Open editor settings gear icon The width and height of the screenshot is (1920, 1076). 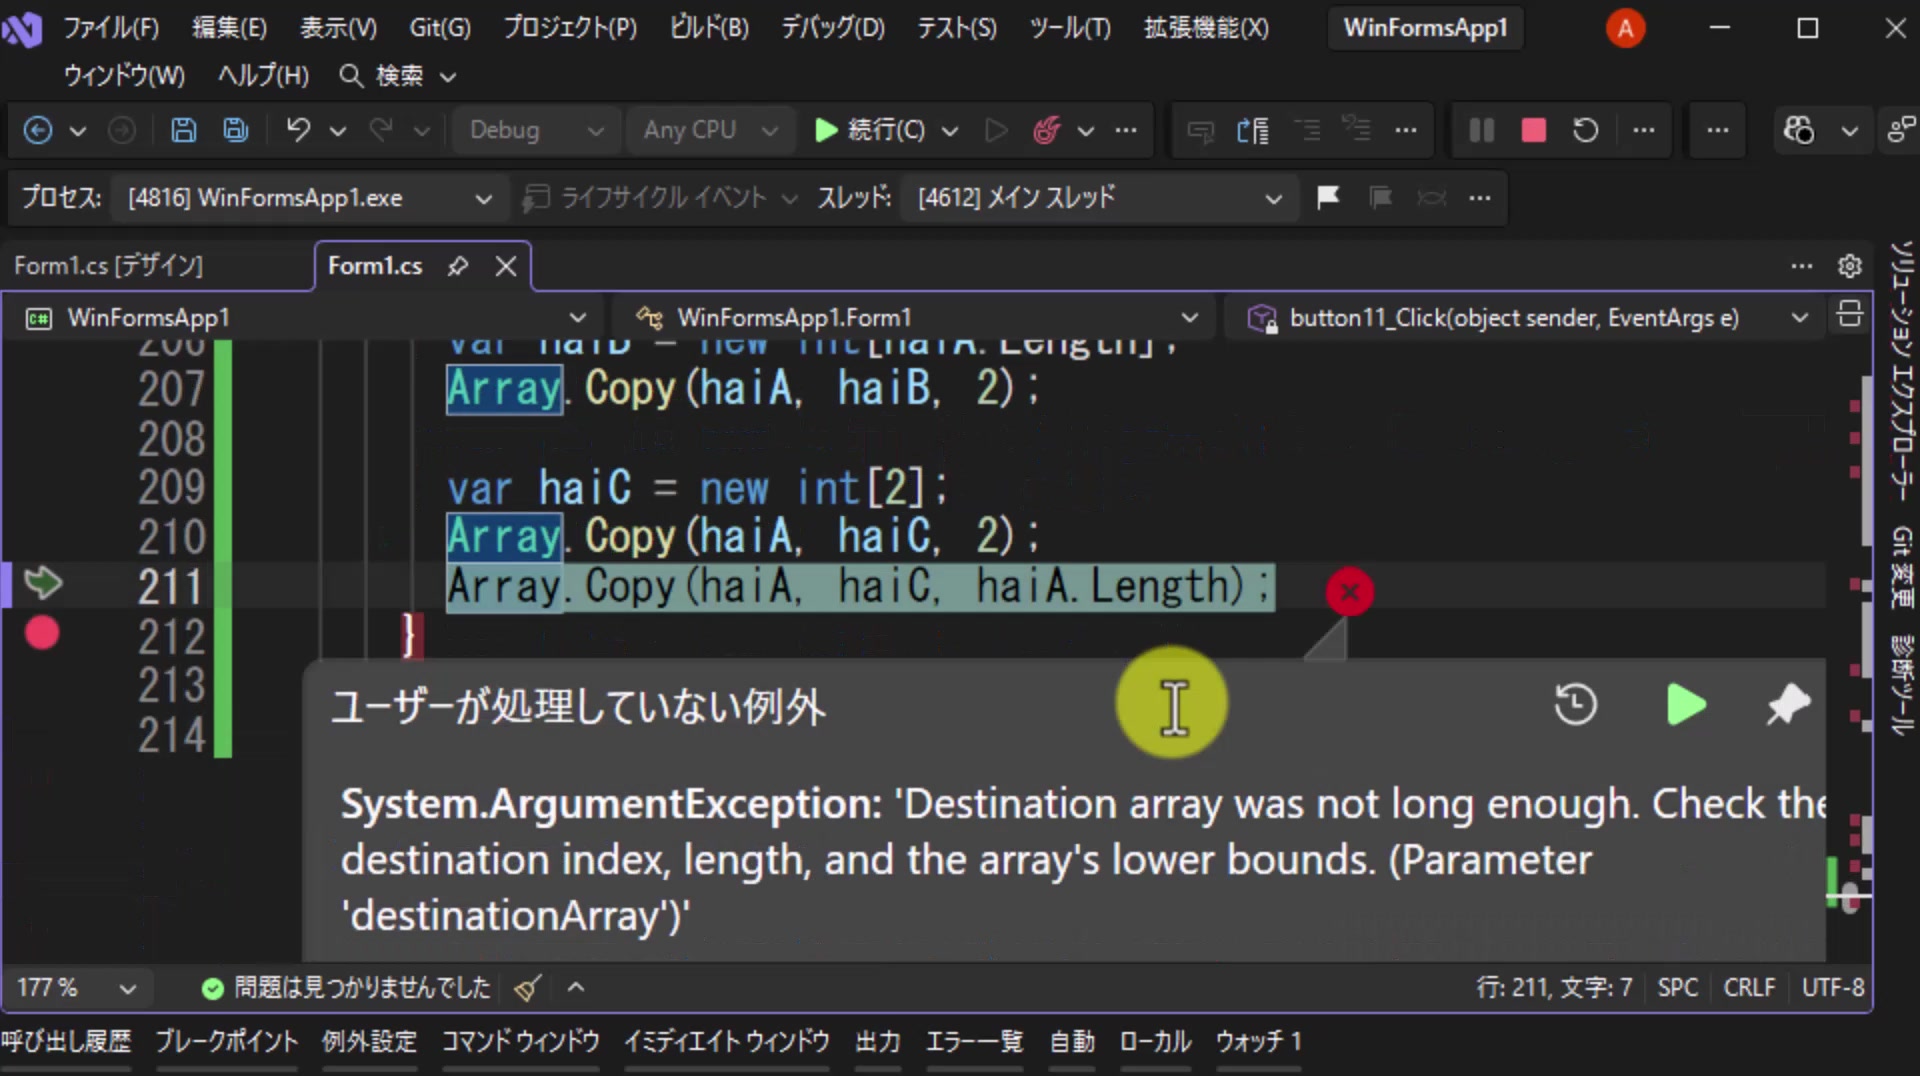coord(1850,266)
